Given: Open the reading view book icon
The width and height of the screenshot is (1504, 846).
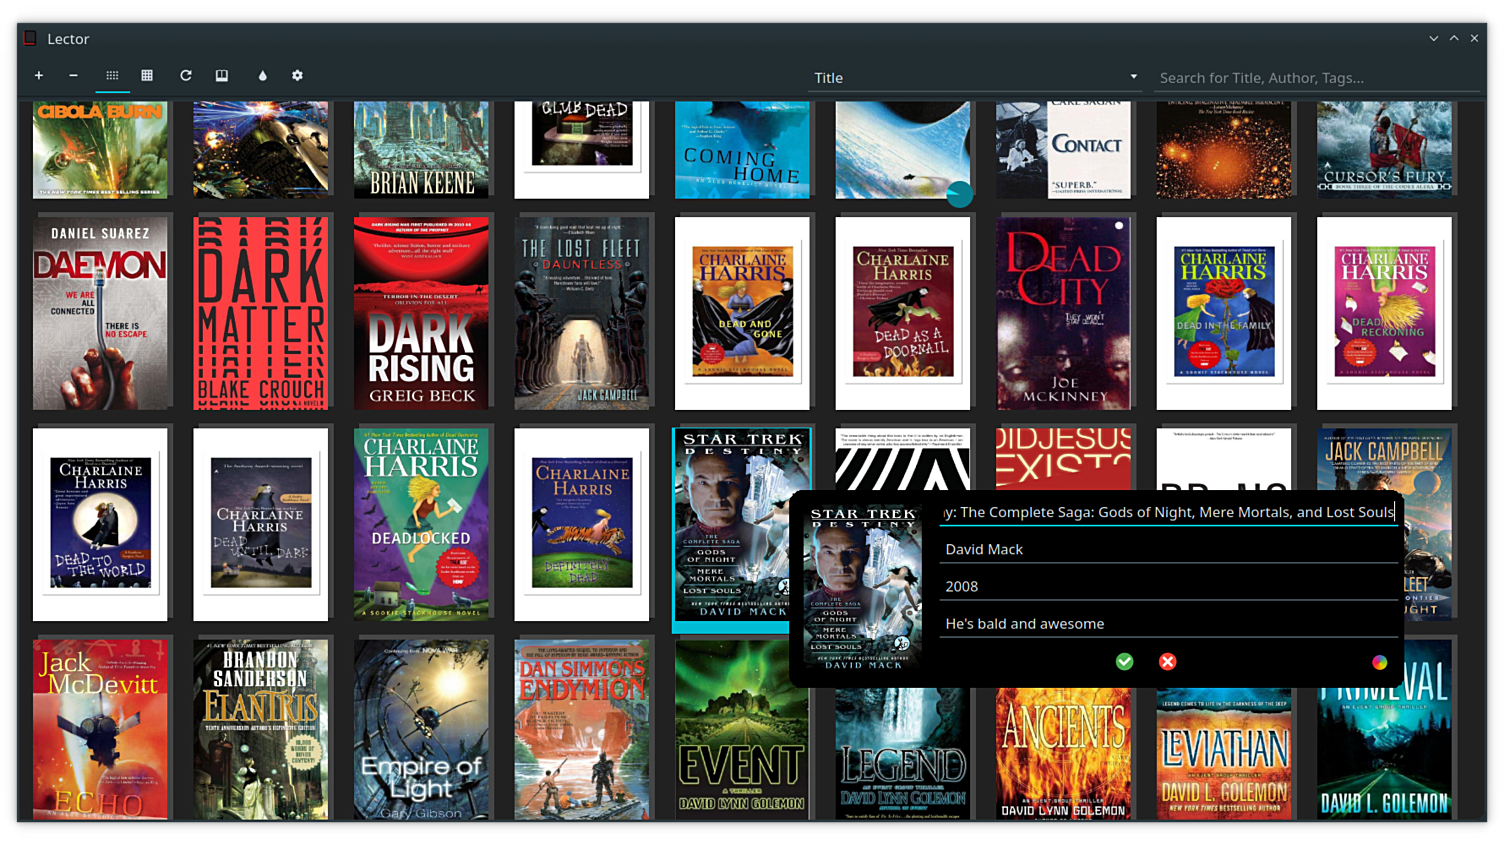Looking at the screenshot, I should tap(222, 76).
